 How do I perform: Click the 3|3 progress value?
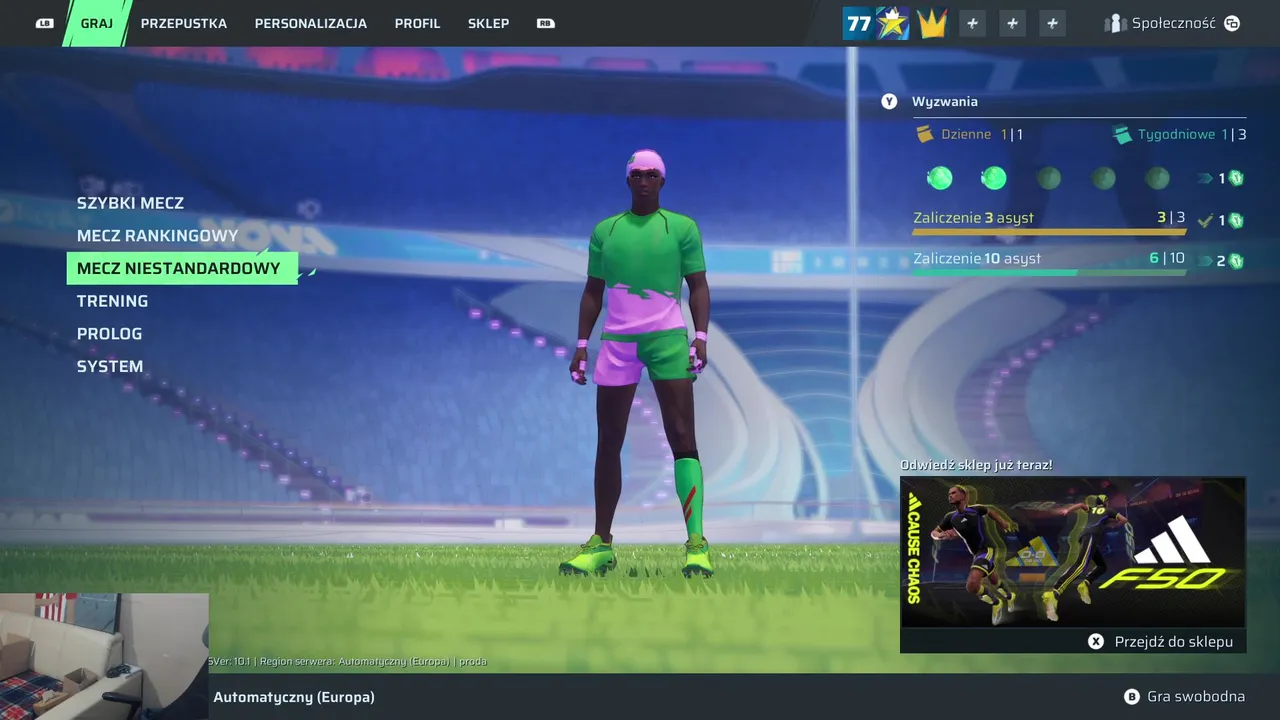(x=1171, y=218)
